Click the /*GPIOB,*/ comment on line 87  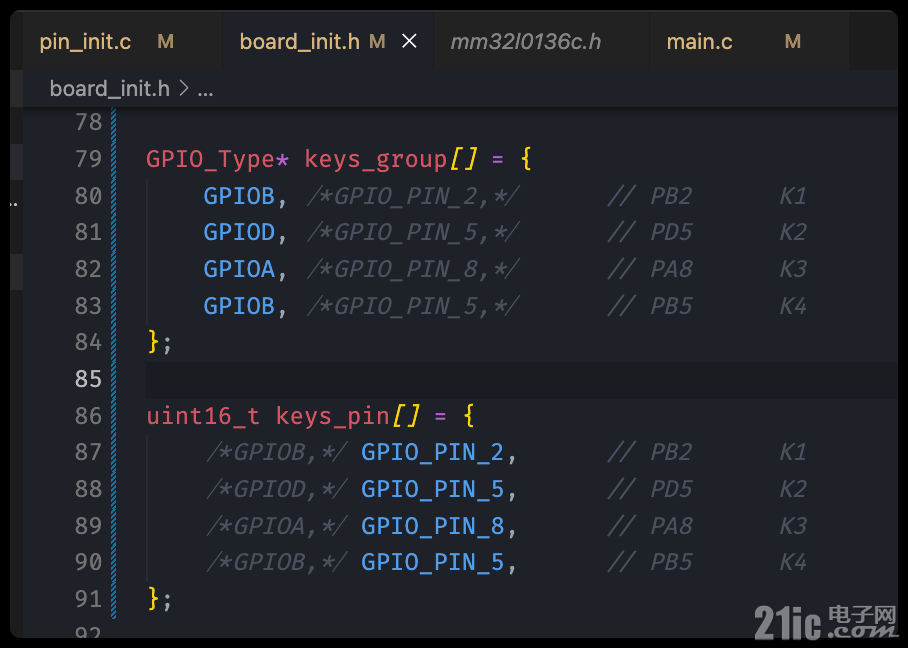277,452
